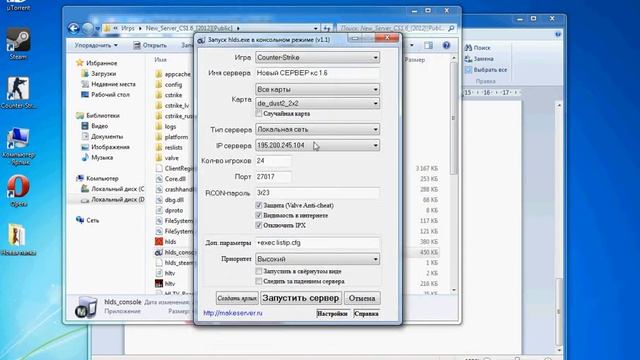Select the dbg.dll file
Image resolution: width=640 pixels, height=360 pixels.
[170, 200]
